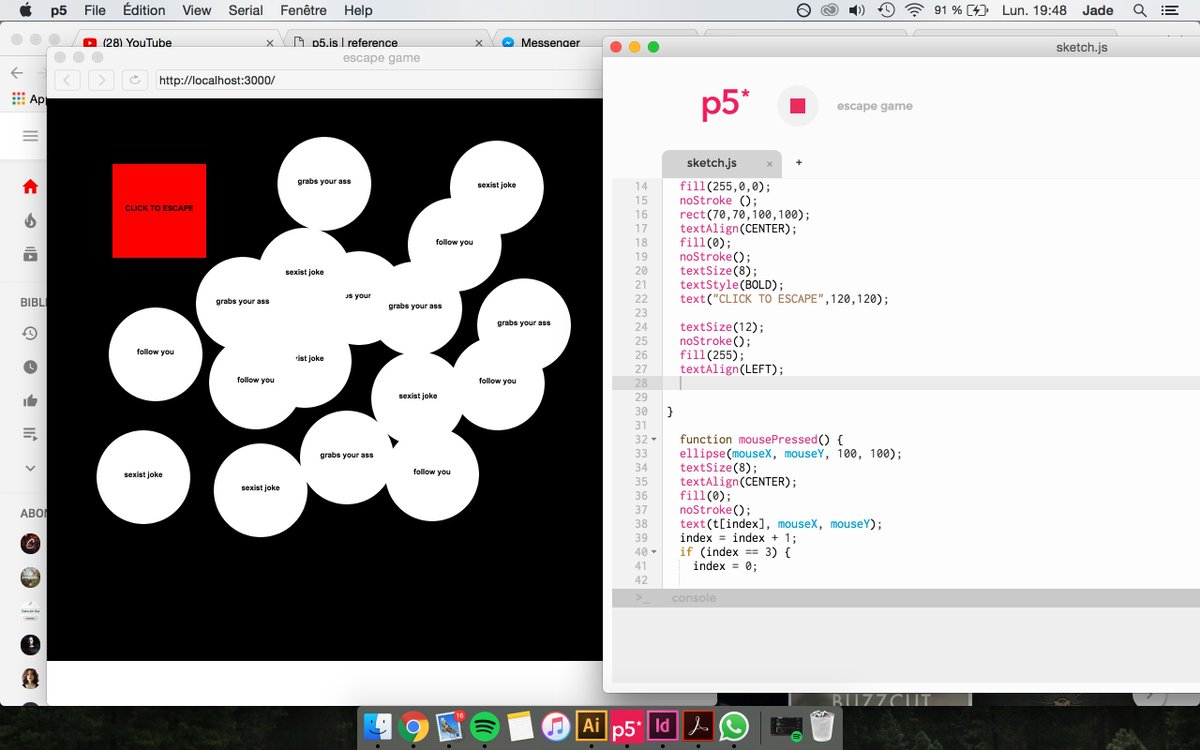This screenshot has width=1200, height=750.
Task: Open YouTube Subscriptions icon
Action: (x=30, y=255)
